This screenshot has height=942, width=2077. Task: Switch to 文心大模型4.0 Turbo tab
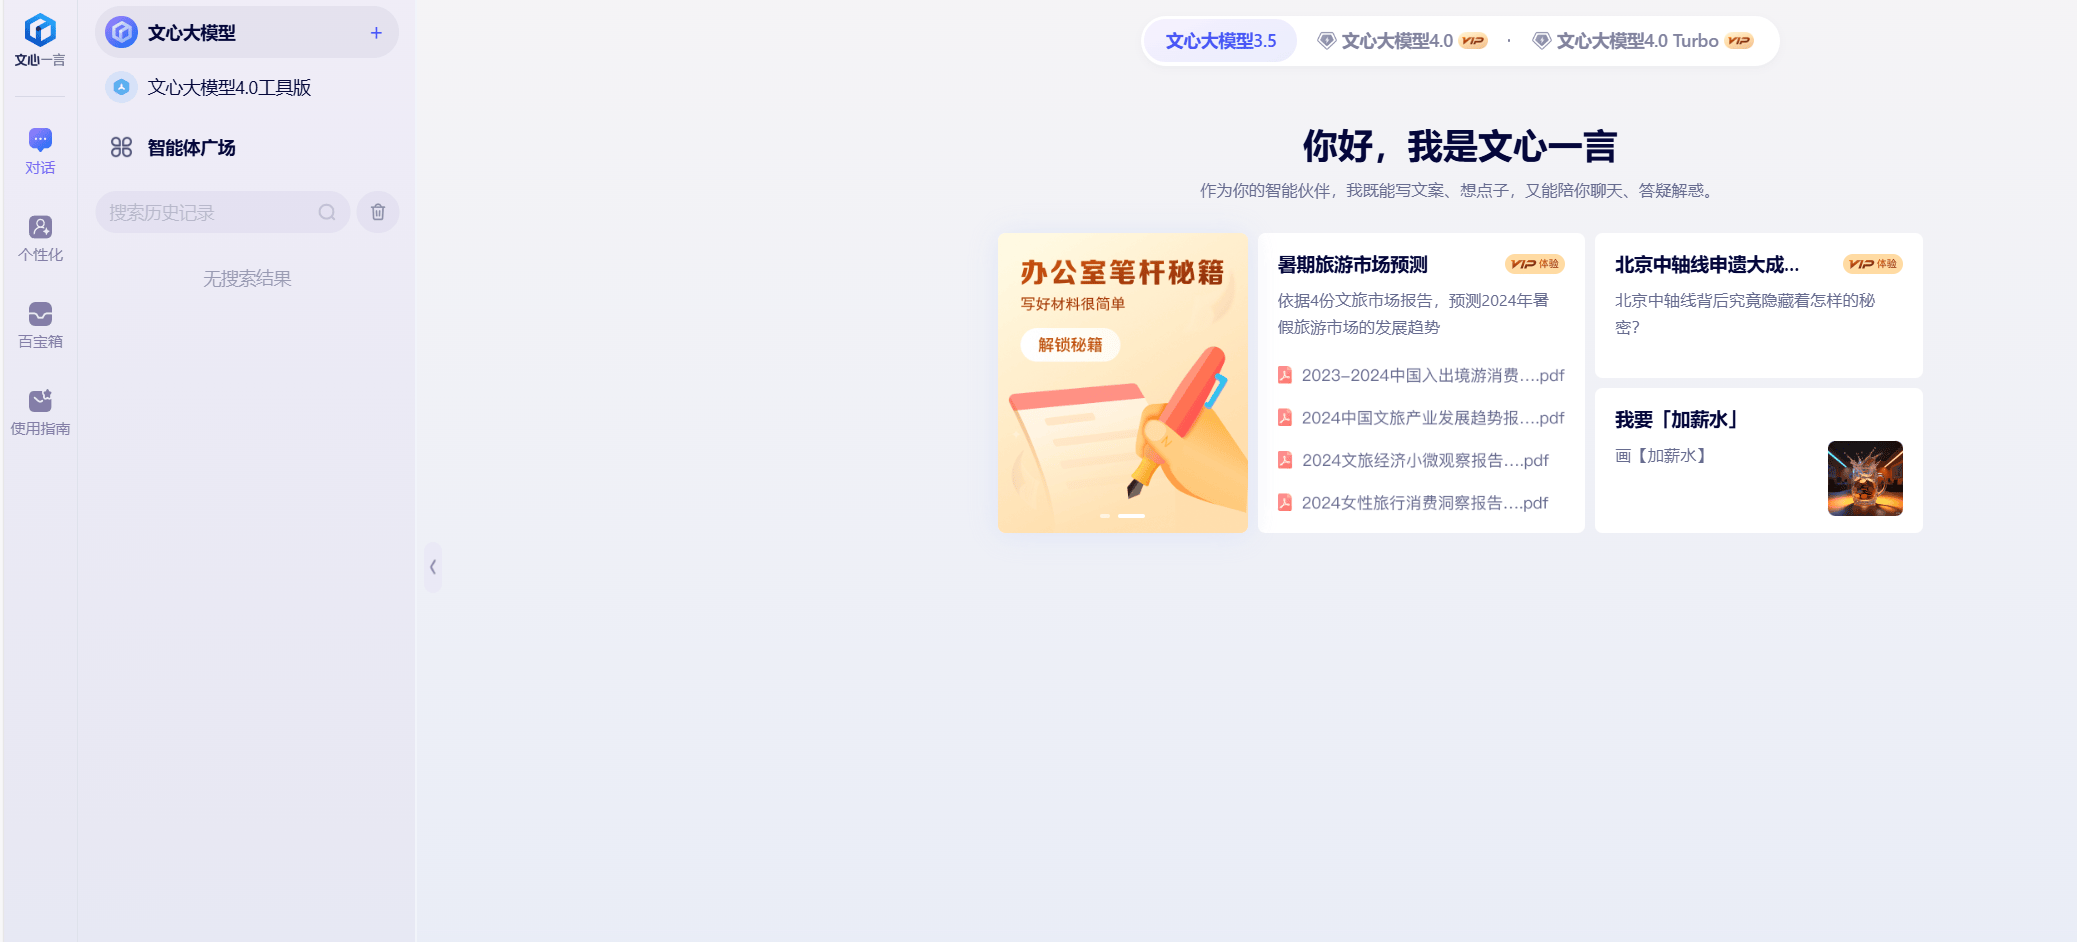[1644, 41]
